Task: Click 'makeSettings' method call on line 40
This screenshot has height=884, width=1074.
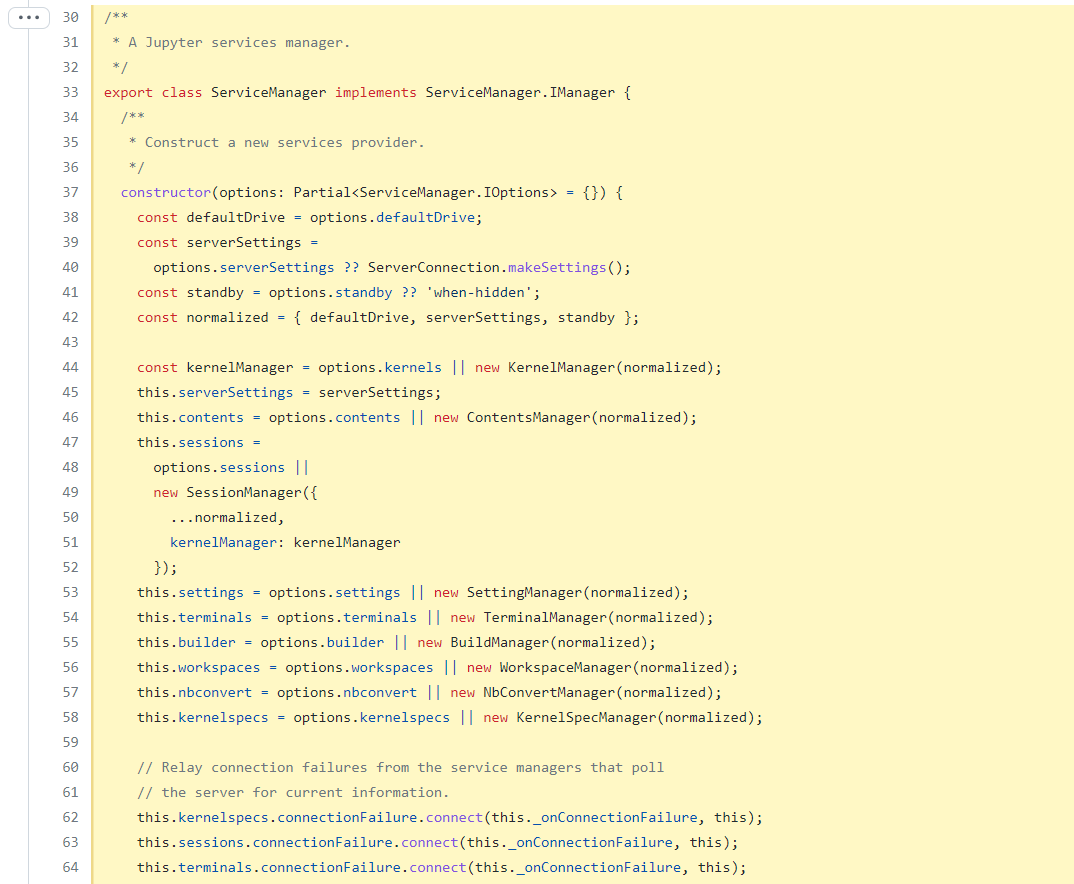Action: click(x=557, y=268)
